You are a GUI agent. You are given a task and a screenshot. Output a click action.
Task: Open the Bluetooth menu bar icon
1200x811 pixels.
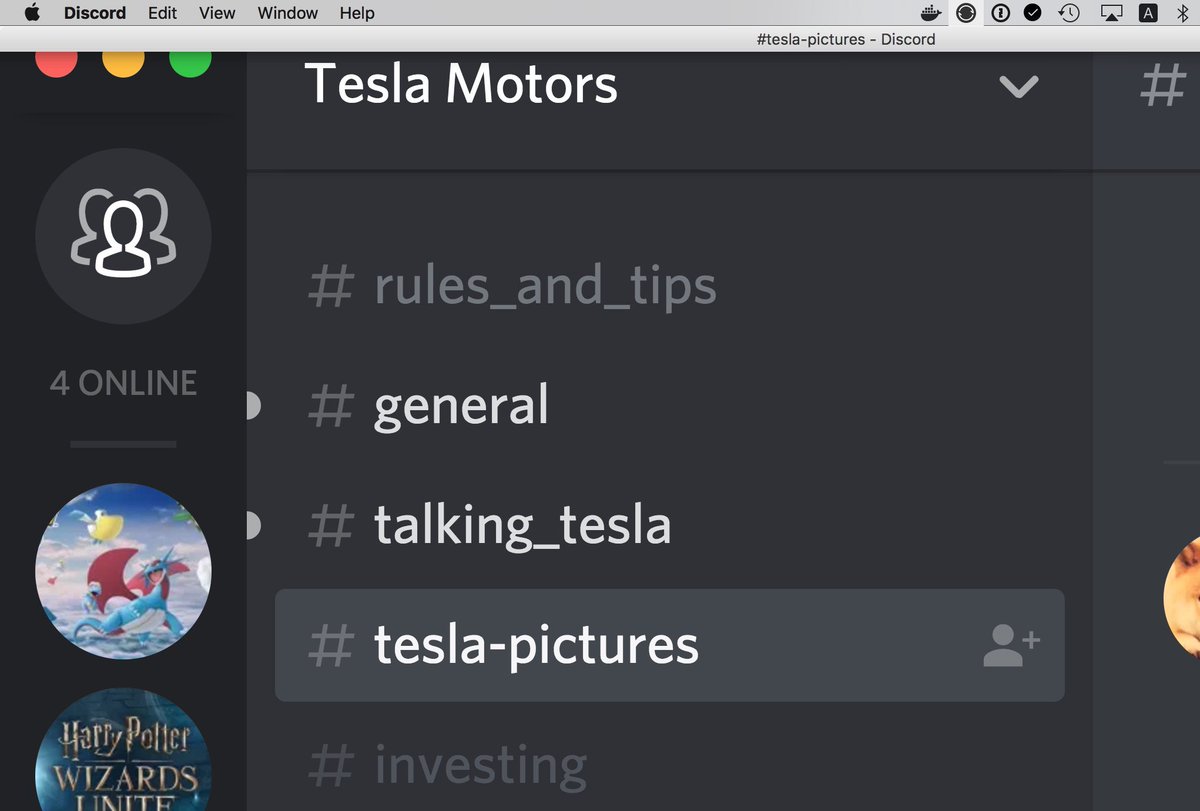click(1182, 13)
